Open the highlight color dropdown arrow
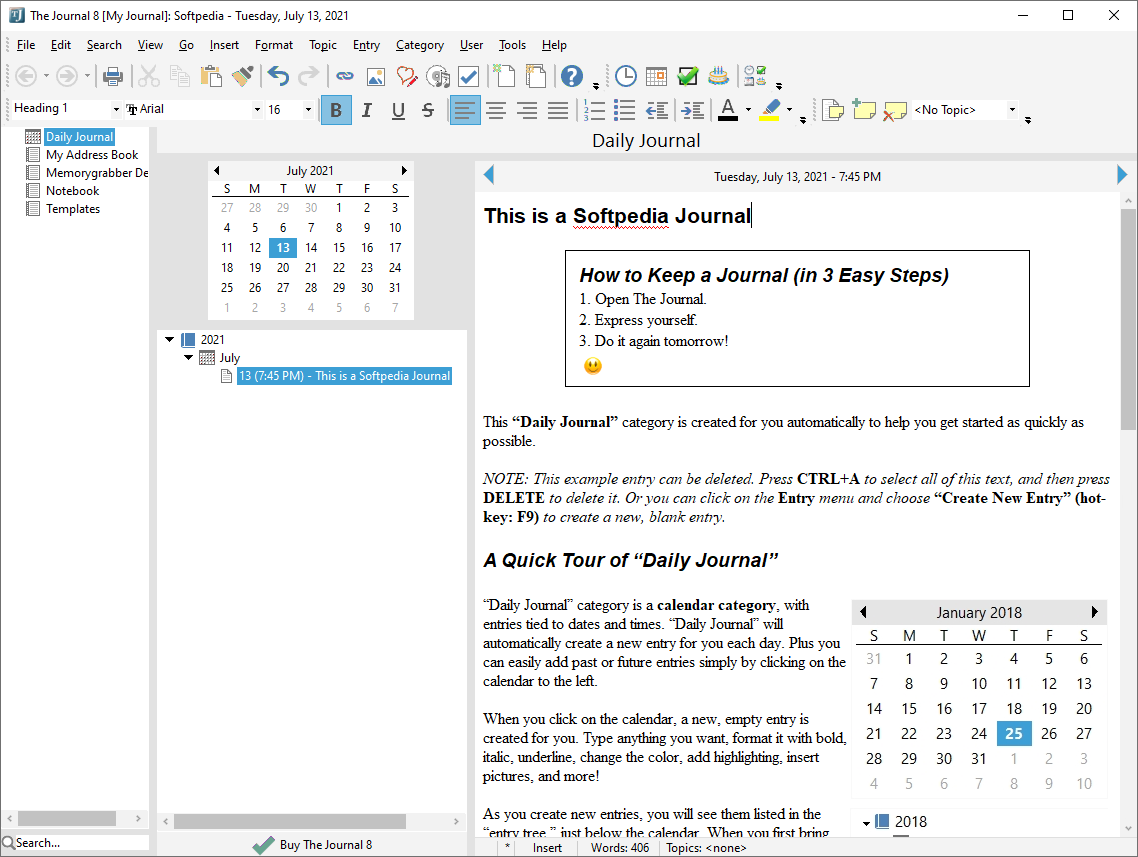Screen dimensions: 1138x857 (x=790, y=110)
